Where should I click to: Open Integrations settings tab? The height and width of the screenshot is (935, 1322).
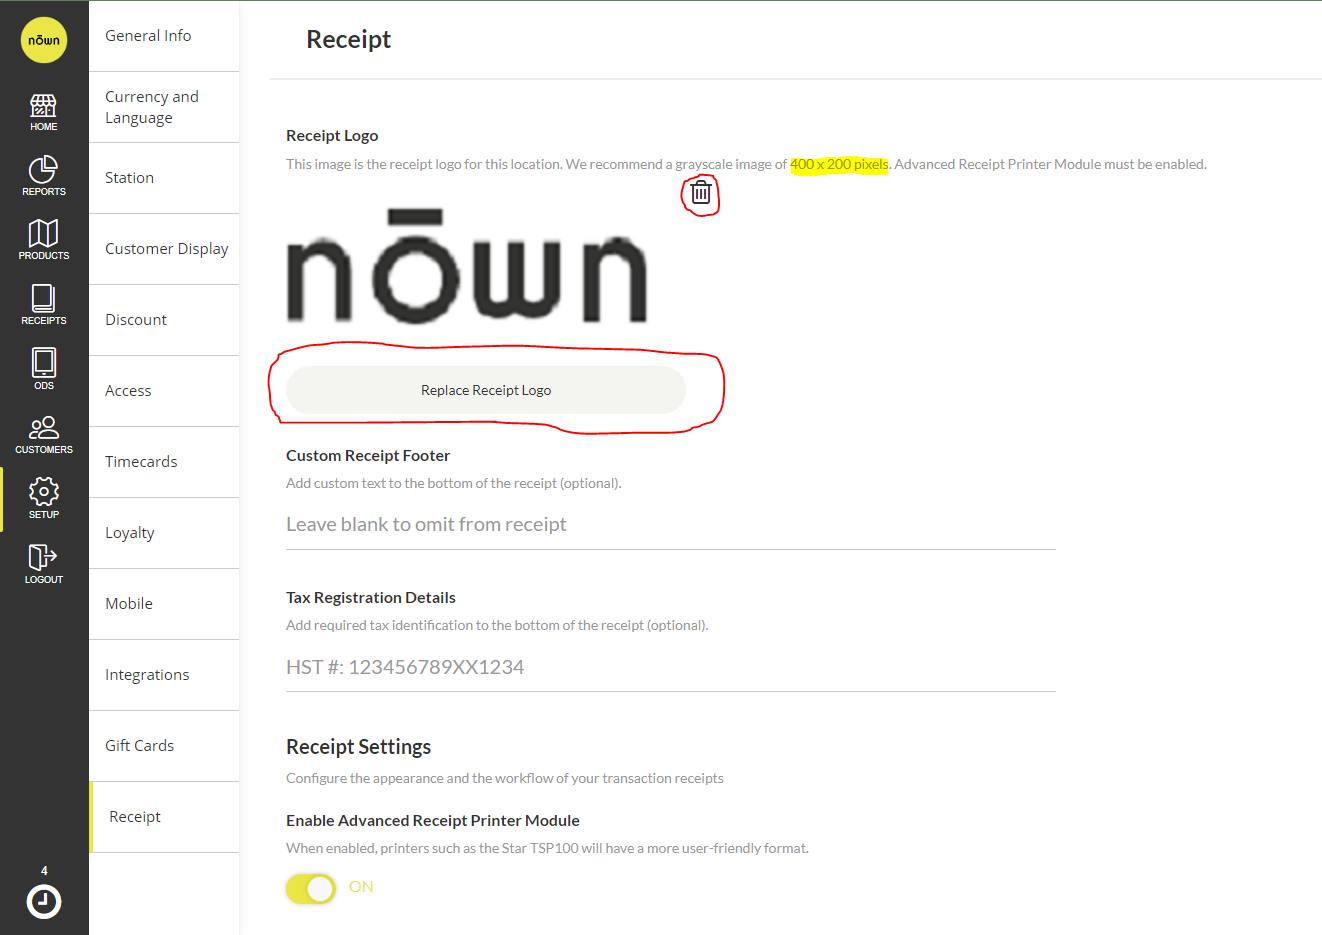(x=164, y=675)
